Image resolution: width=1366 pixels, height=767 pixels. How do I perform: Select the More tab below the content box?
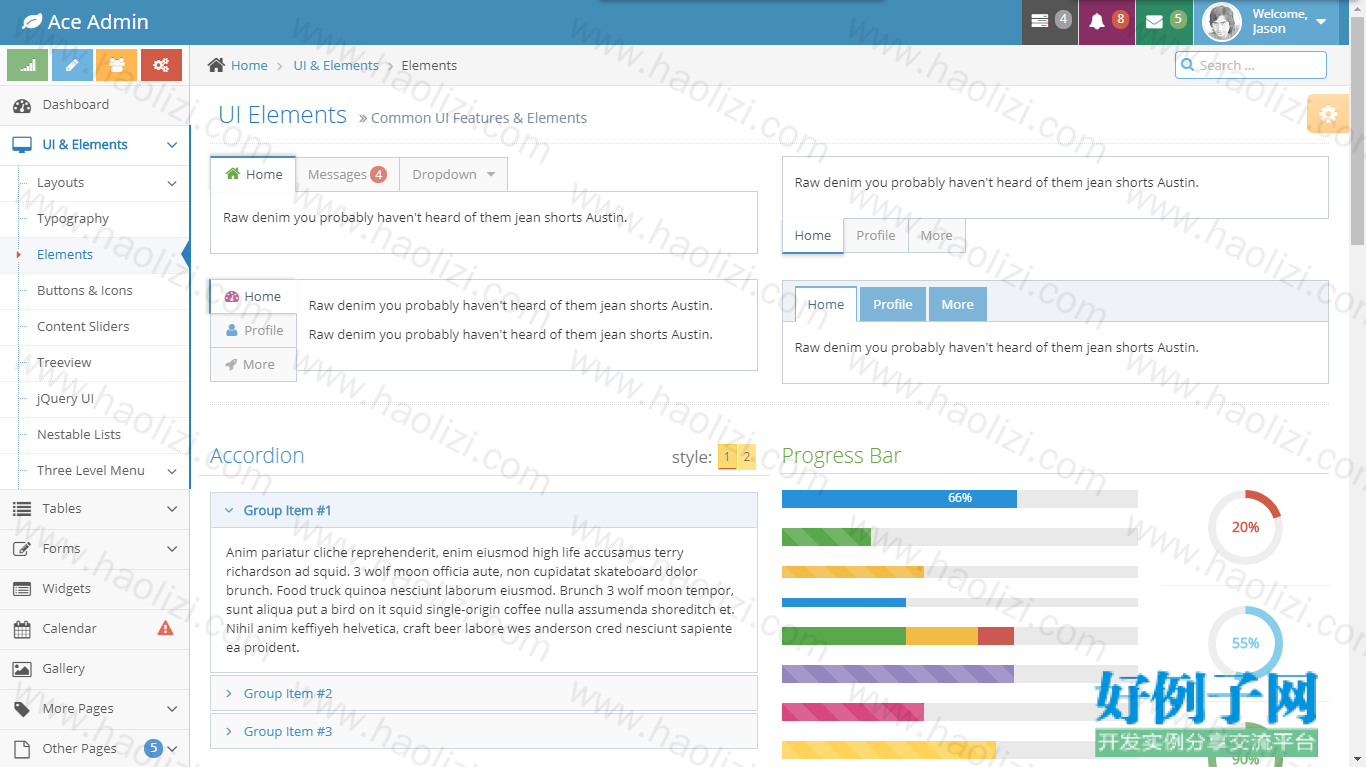(x=936, y=236)
